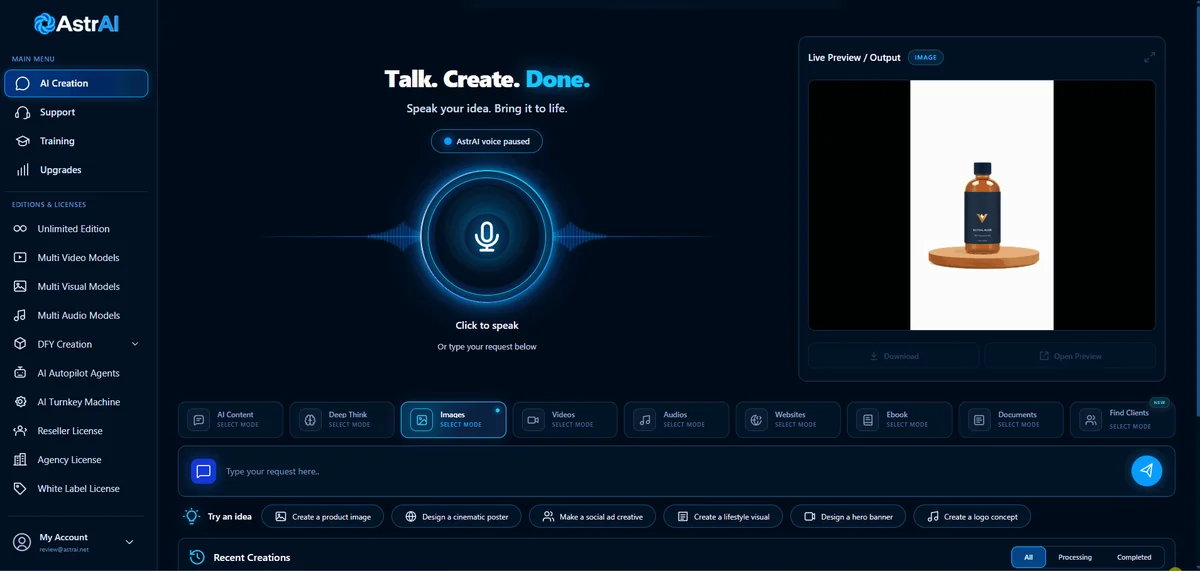Click the review@astrai.net email text
The image size is (1200, 571).
pos(64,549)
